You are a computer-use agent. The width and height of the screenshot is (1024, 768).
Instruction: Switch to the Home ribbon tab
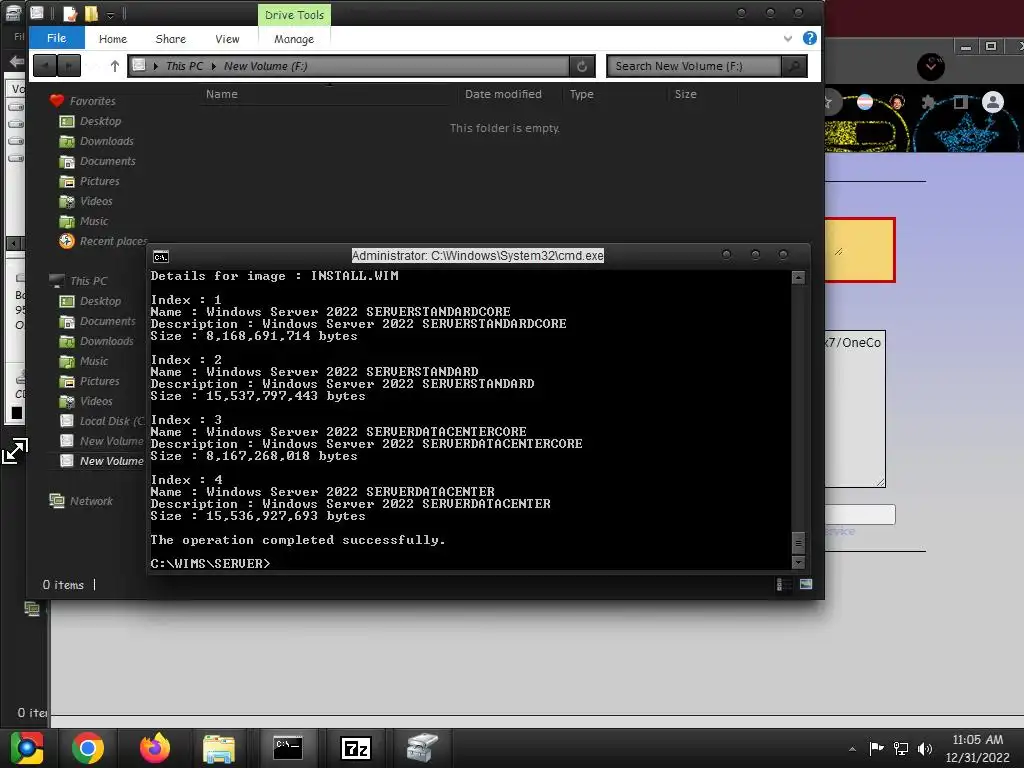[112, 39]
